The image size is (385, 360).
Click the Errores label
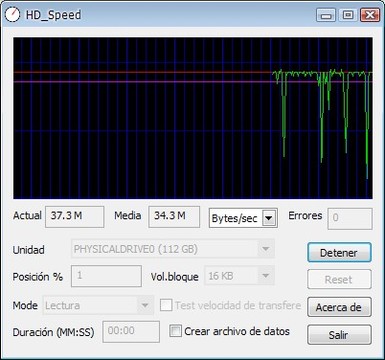(305, 216)
